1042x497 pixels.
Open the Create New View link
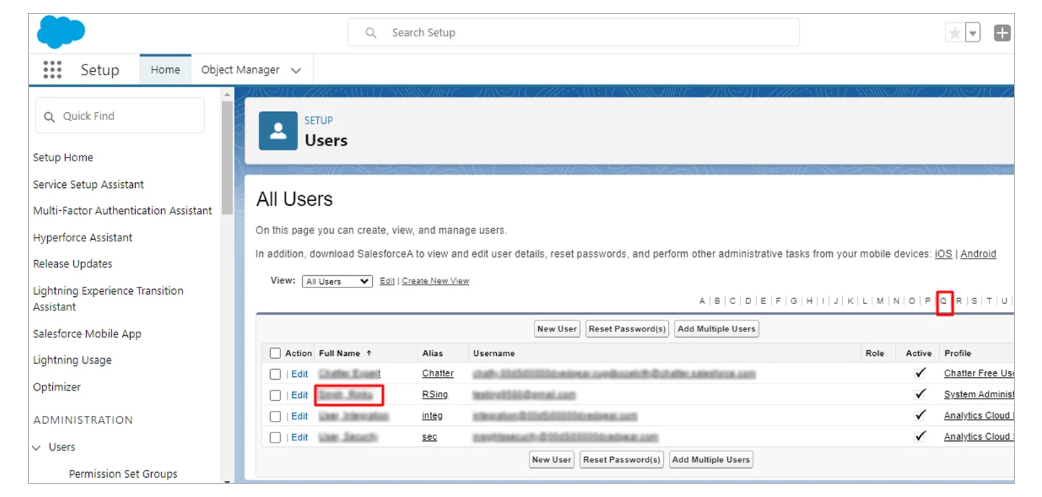pyautogui.click(x=435, y=282)
